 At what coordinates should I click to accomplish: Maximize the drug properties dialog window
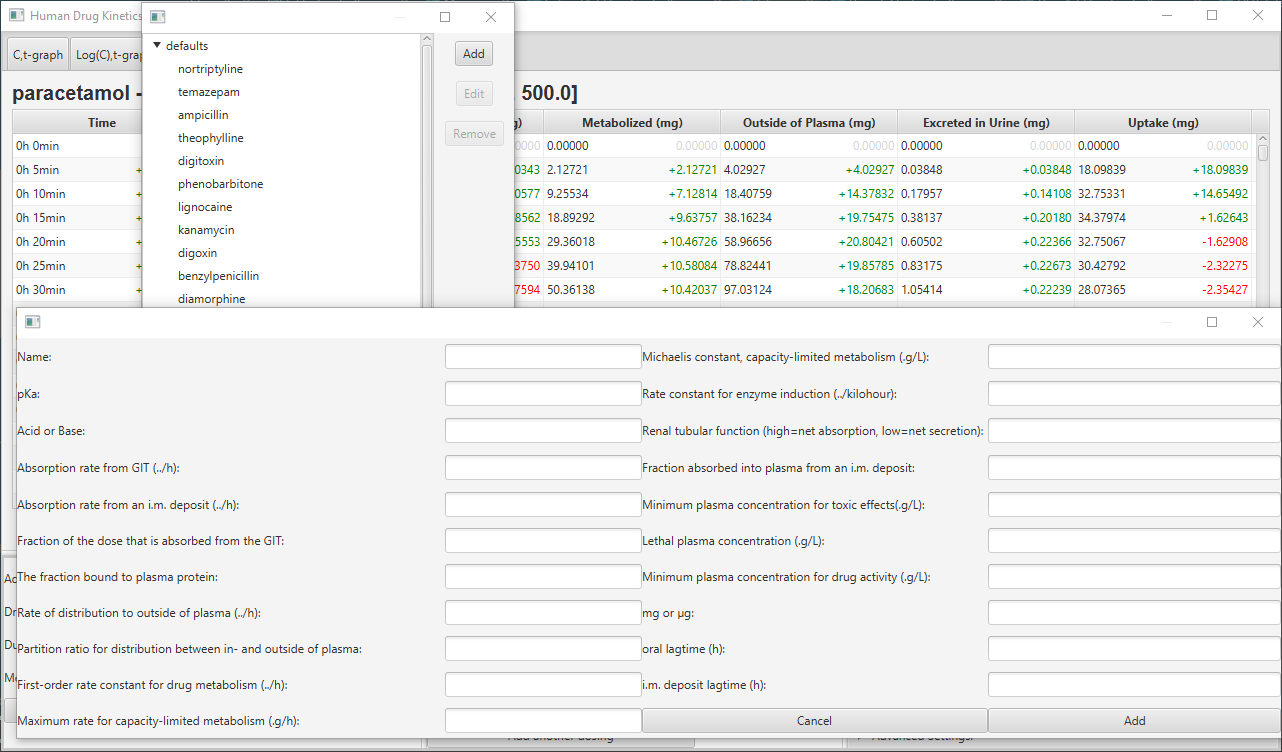1212,322
